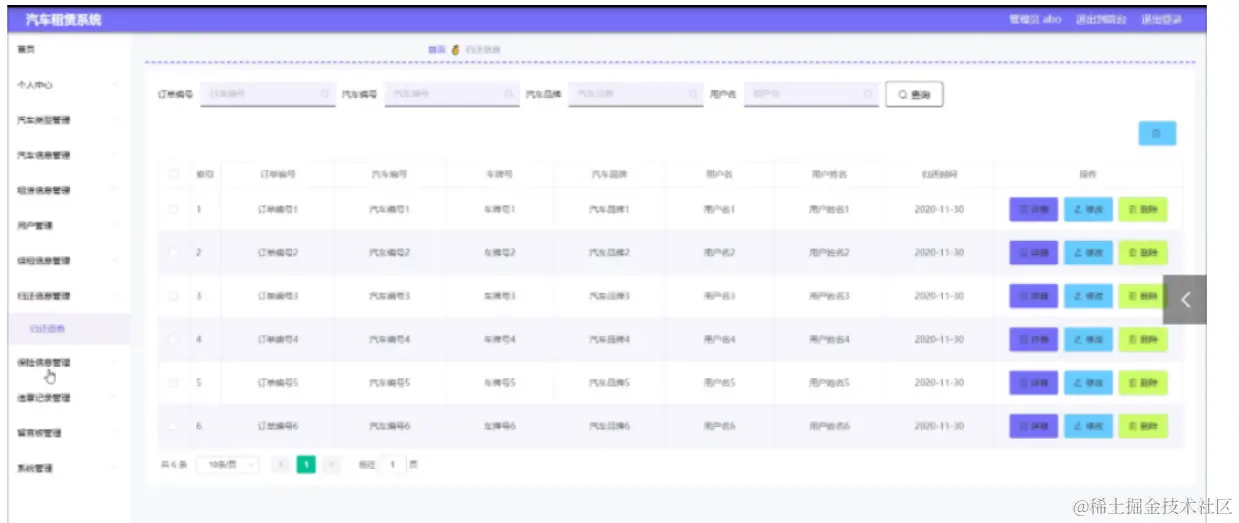Click 删除 for row 订单编号1
This screenshot has width=1239, height=523.
[1142, 210]
